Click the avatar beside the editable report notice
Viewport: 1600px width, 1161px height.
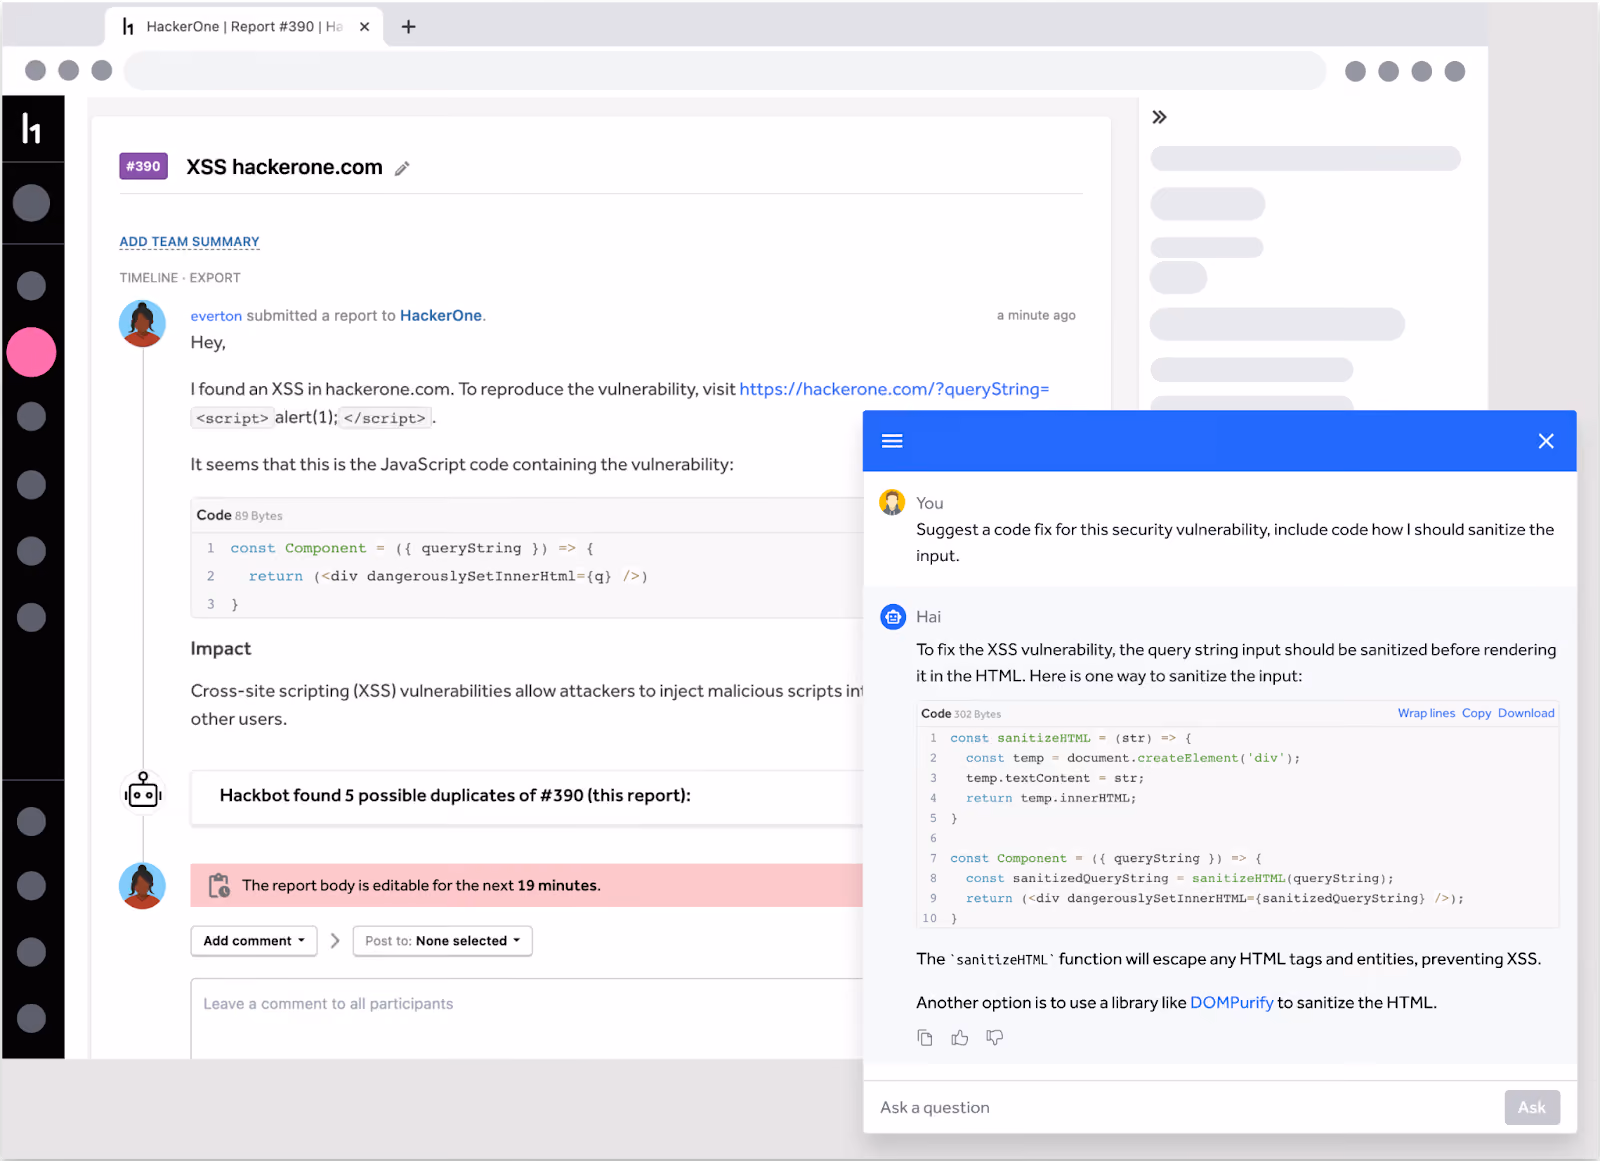142,886
